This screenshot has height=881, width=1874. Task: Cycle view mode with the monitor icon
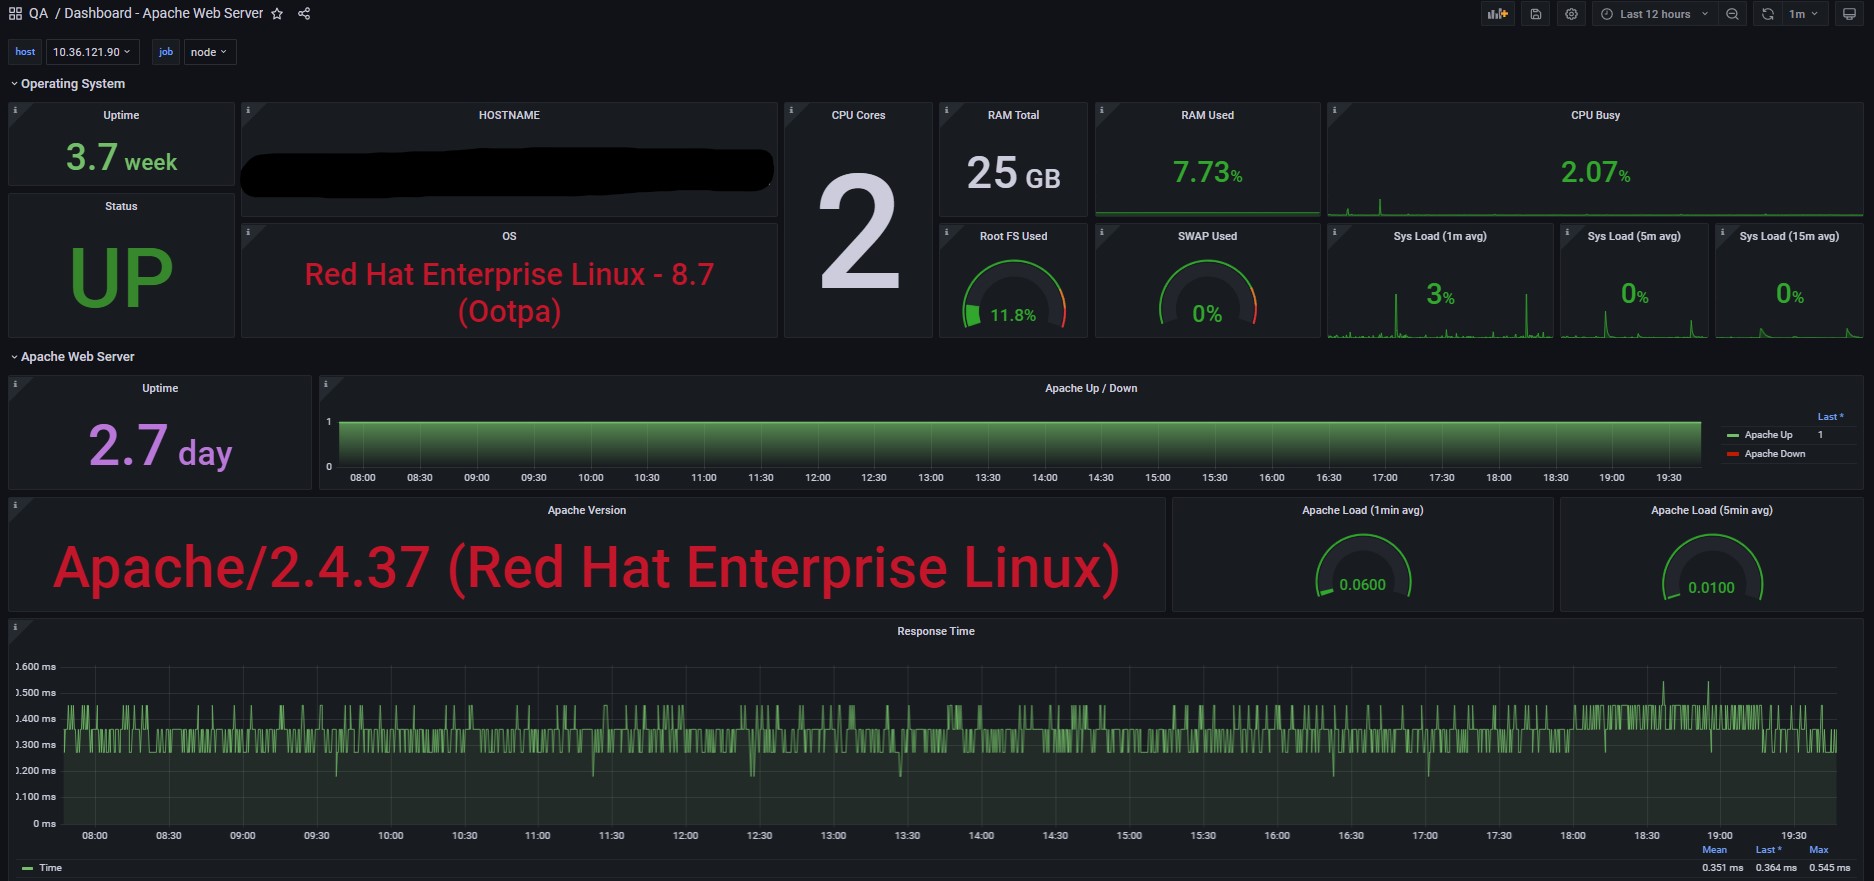(x=1849, y=14)
